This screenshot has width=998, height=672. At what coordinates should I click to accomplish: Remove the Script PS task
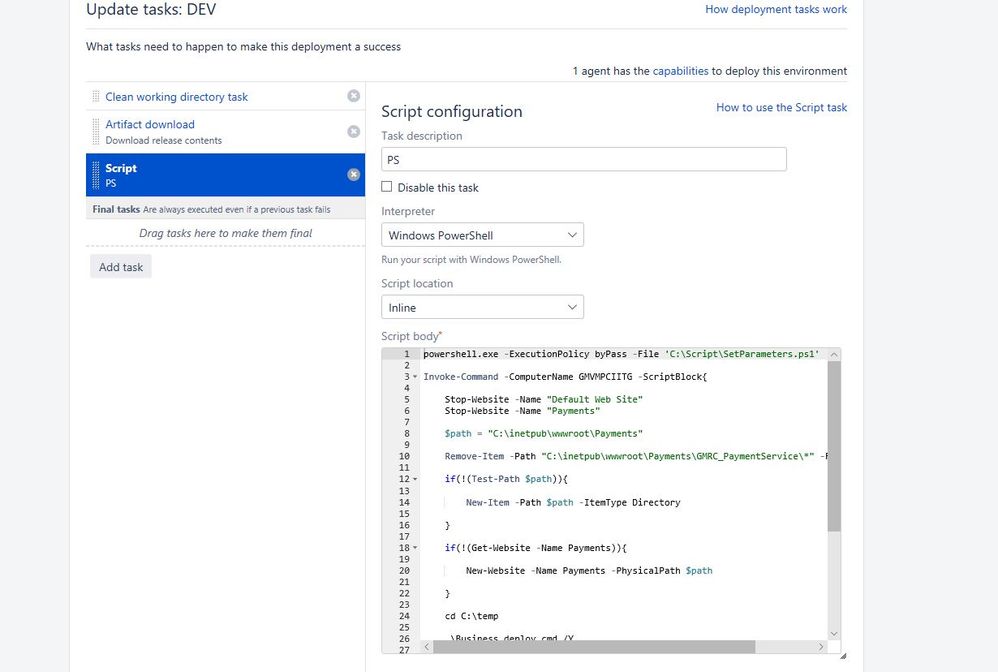click(x=353, y=175)
